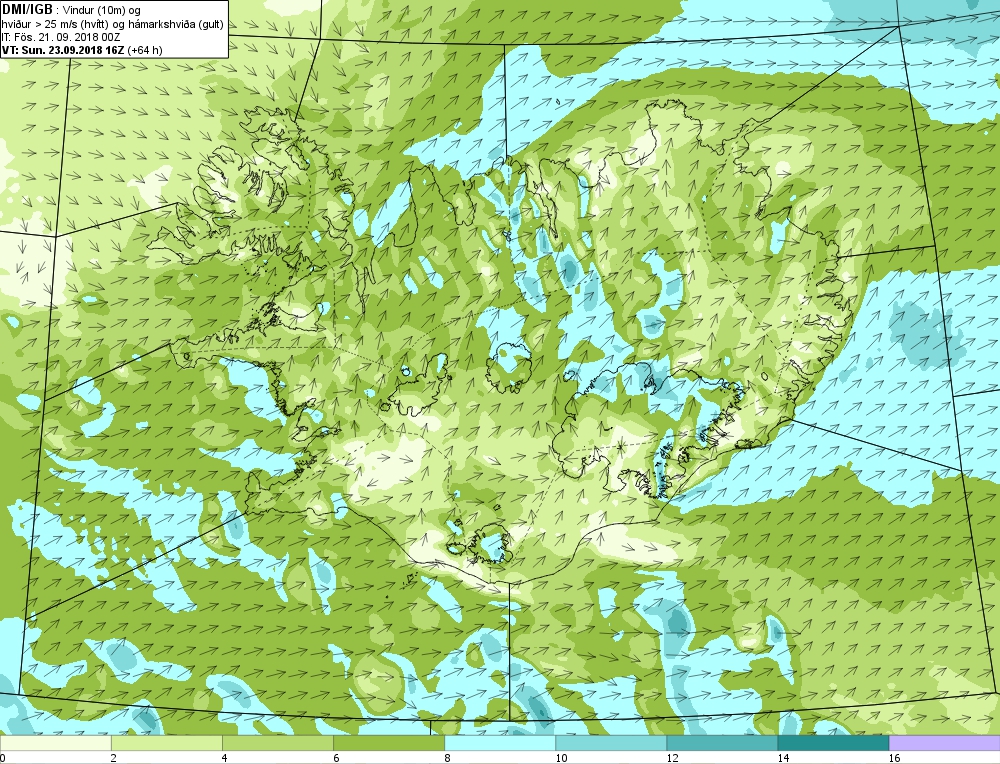Click the 6–8 m/s dark green swatch
This screenshot has width=1000, height=764.
tap(388, 744)
